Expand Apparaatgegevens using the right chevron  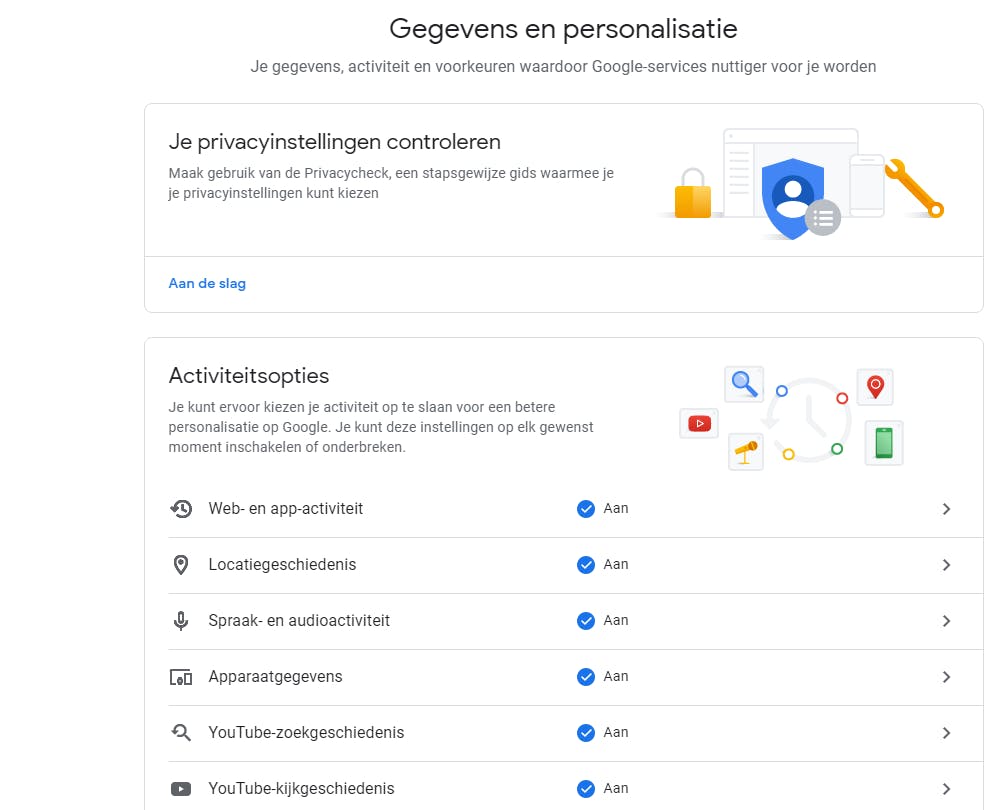click(946, 677)
